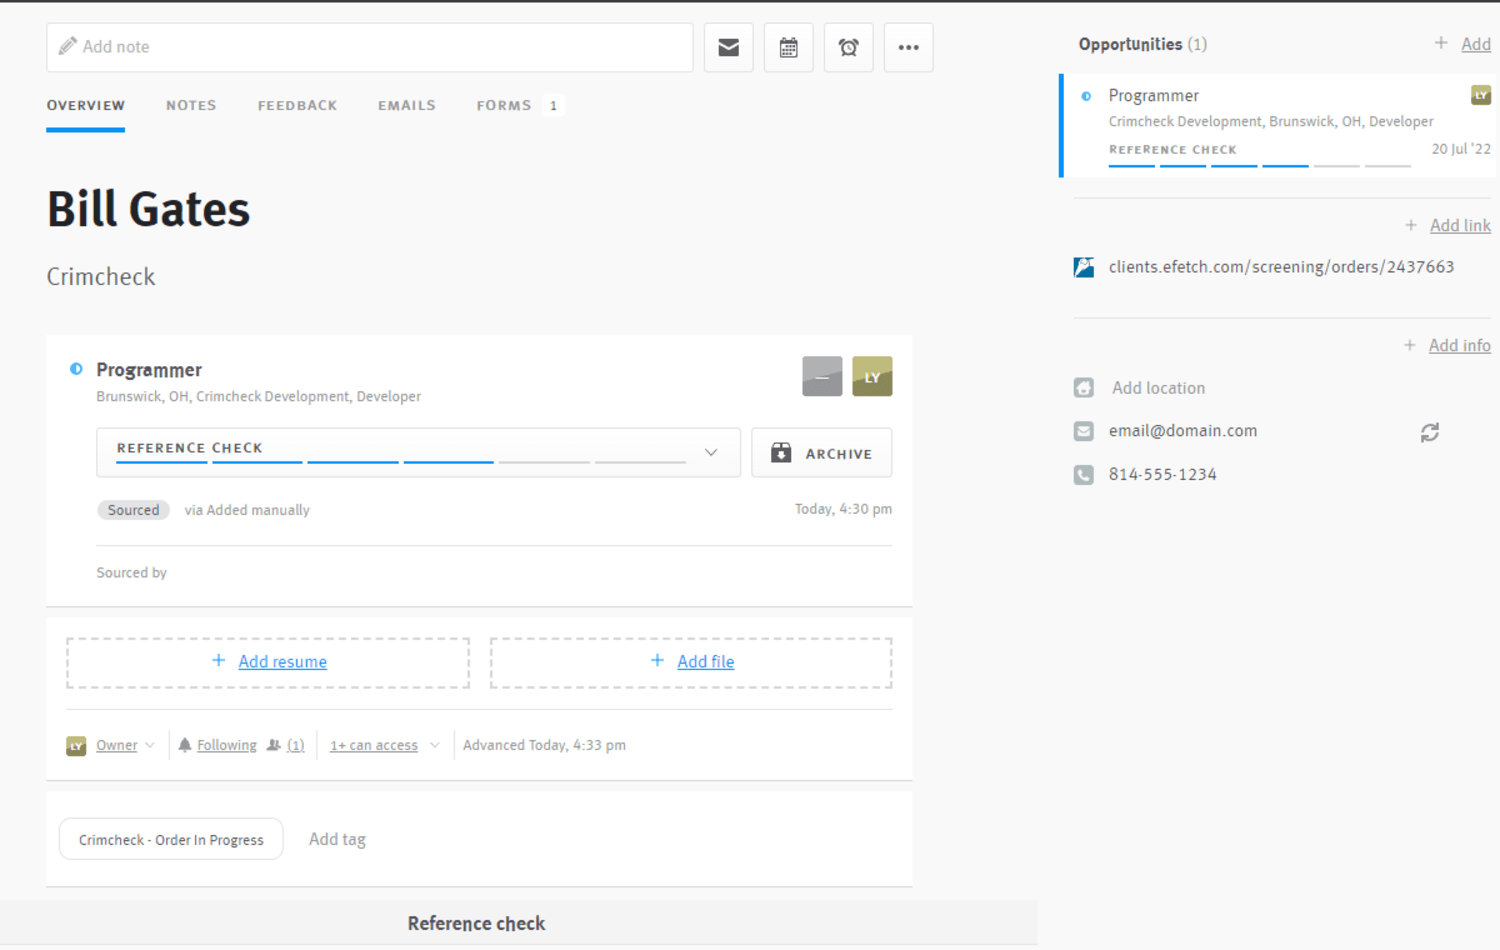The image size is (1500, 950).
Task: Click the email envelope toolbar icon
Action: [728, 47]
